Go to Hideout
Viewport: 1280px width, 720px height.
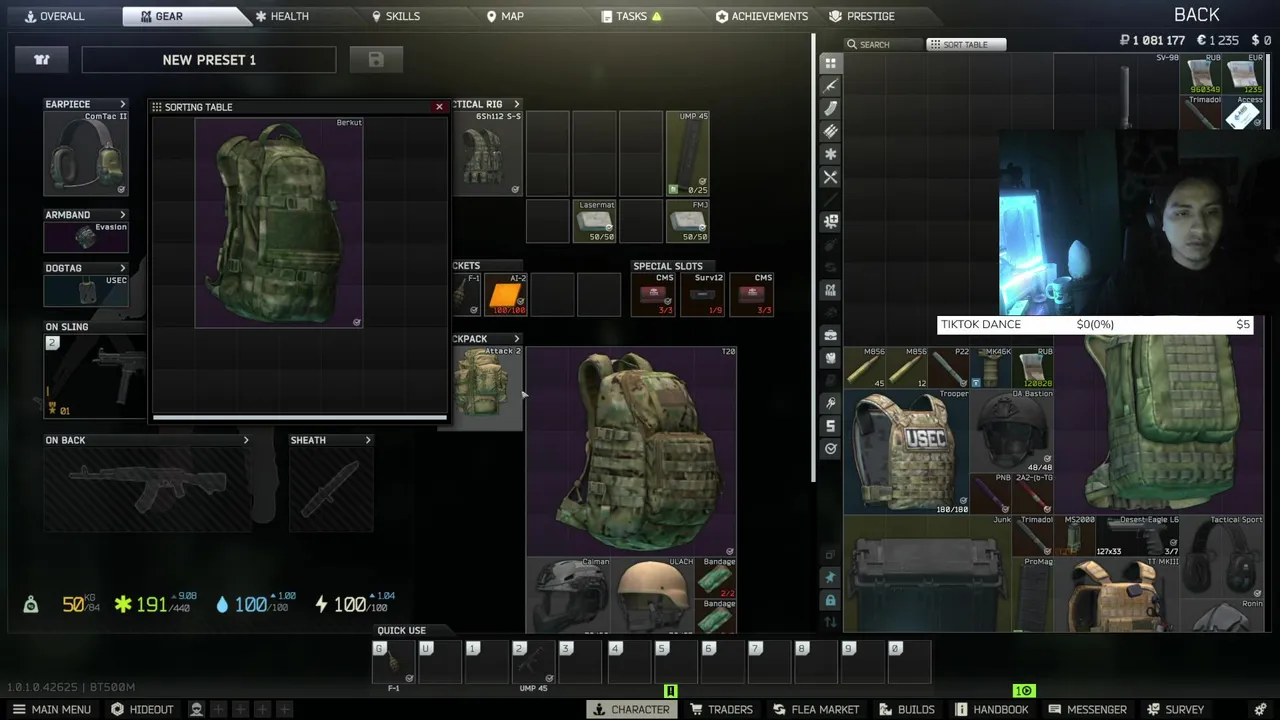point(142,710)
